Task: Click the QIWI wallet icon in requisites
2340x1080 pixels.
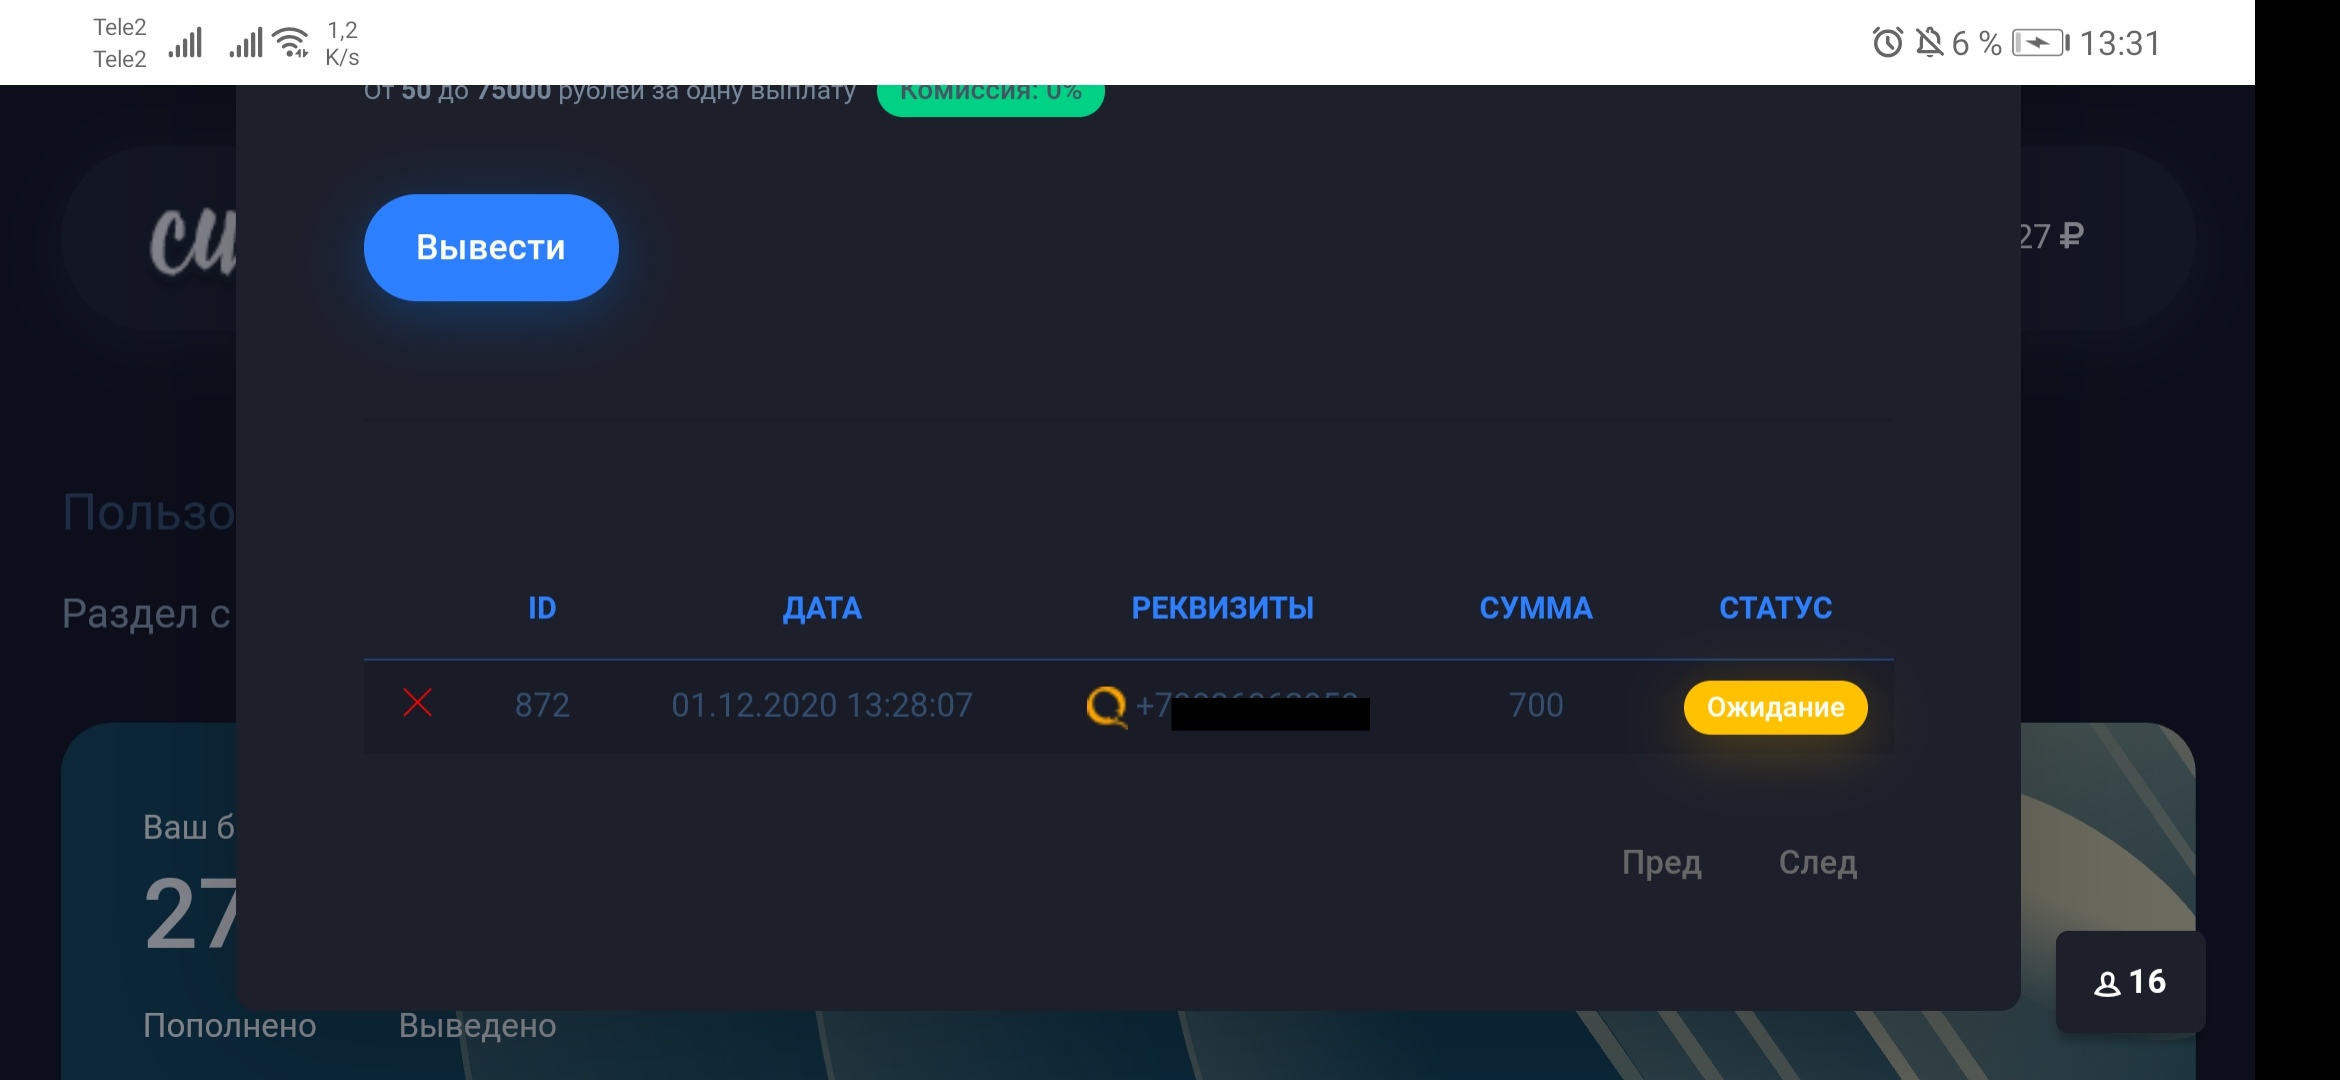Action: [x=1106, y=707]
